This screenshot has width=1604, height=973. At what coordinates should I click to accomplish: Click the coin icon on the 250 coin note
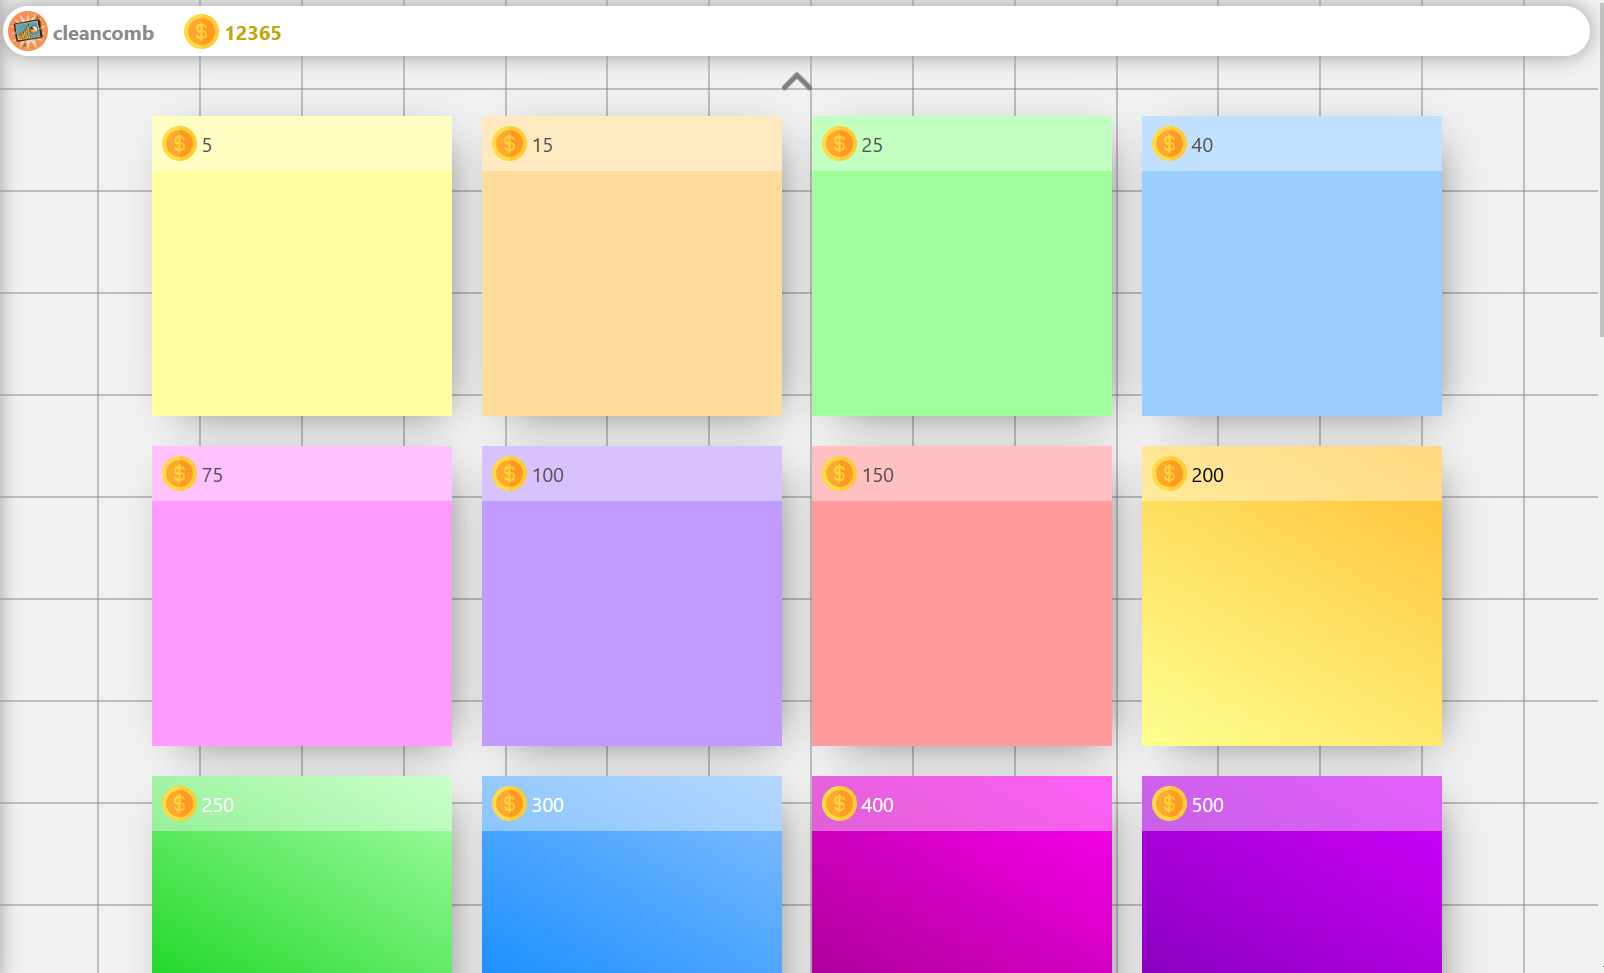(179, 804)
